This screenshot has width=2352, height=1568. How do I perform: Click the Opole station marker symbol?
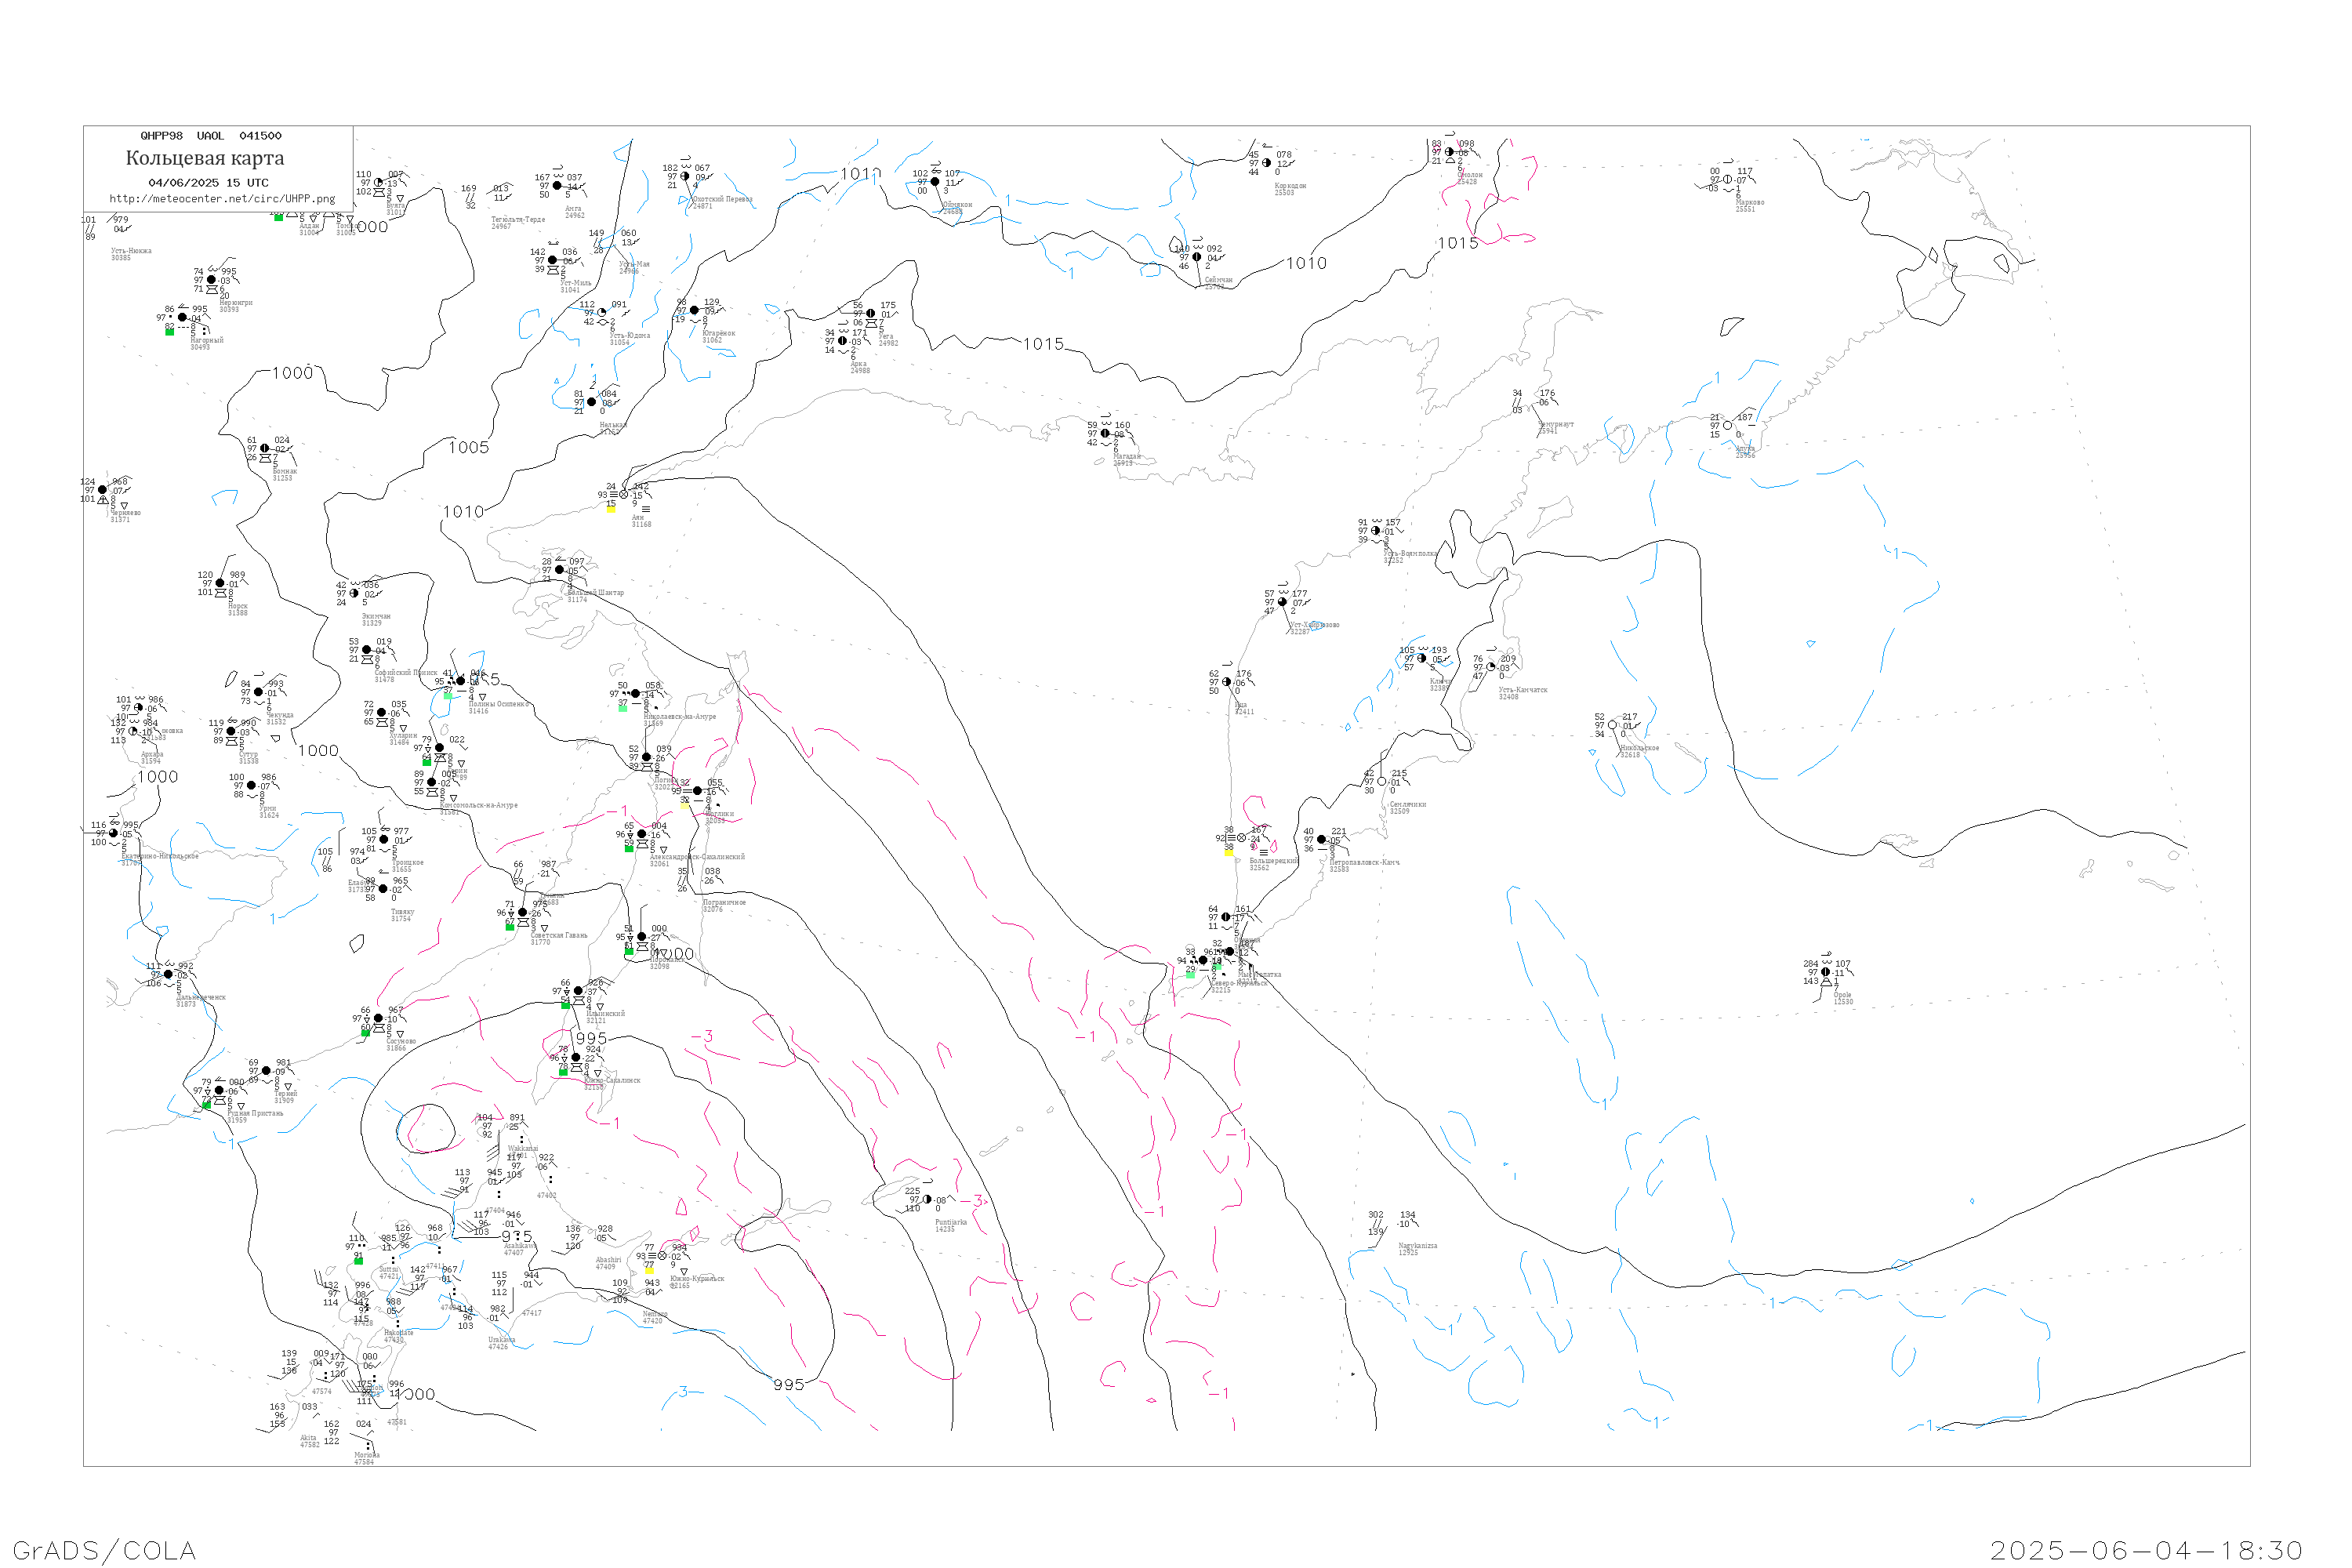pyautogui.click(x=1826, y=972)
